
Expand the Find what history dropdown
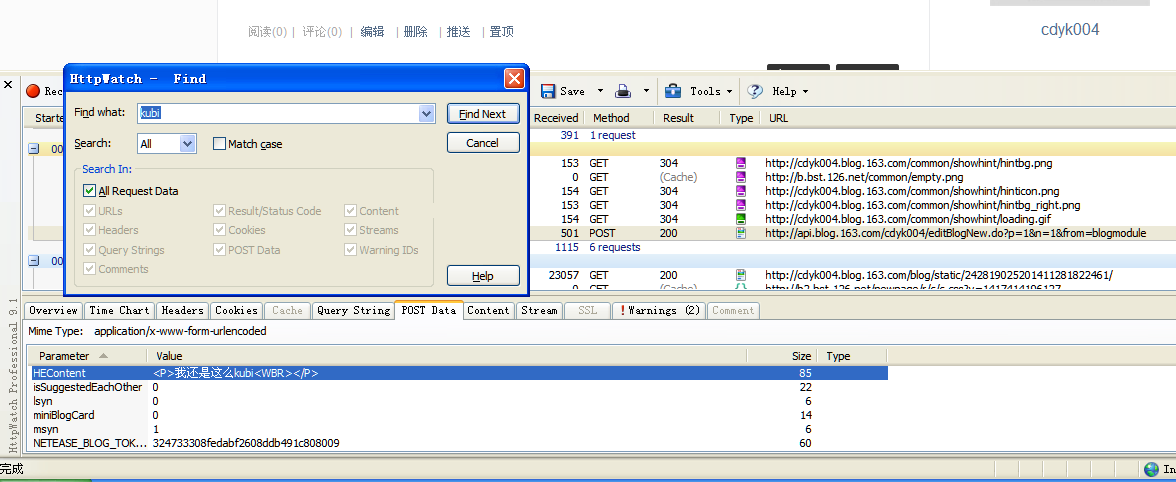click(427, 114)
